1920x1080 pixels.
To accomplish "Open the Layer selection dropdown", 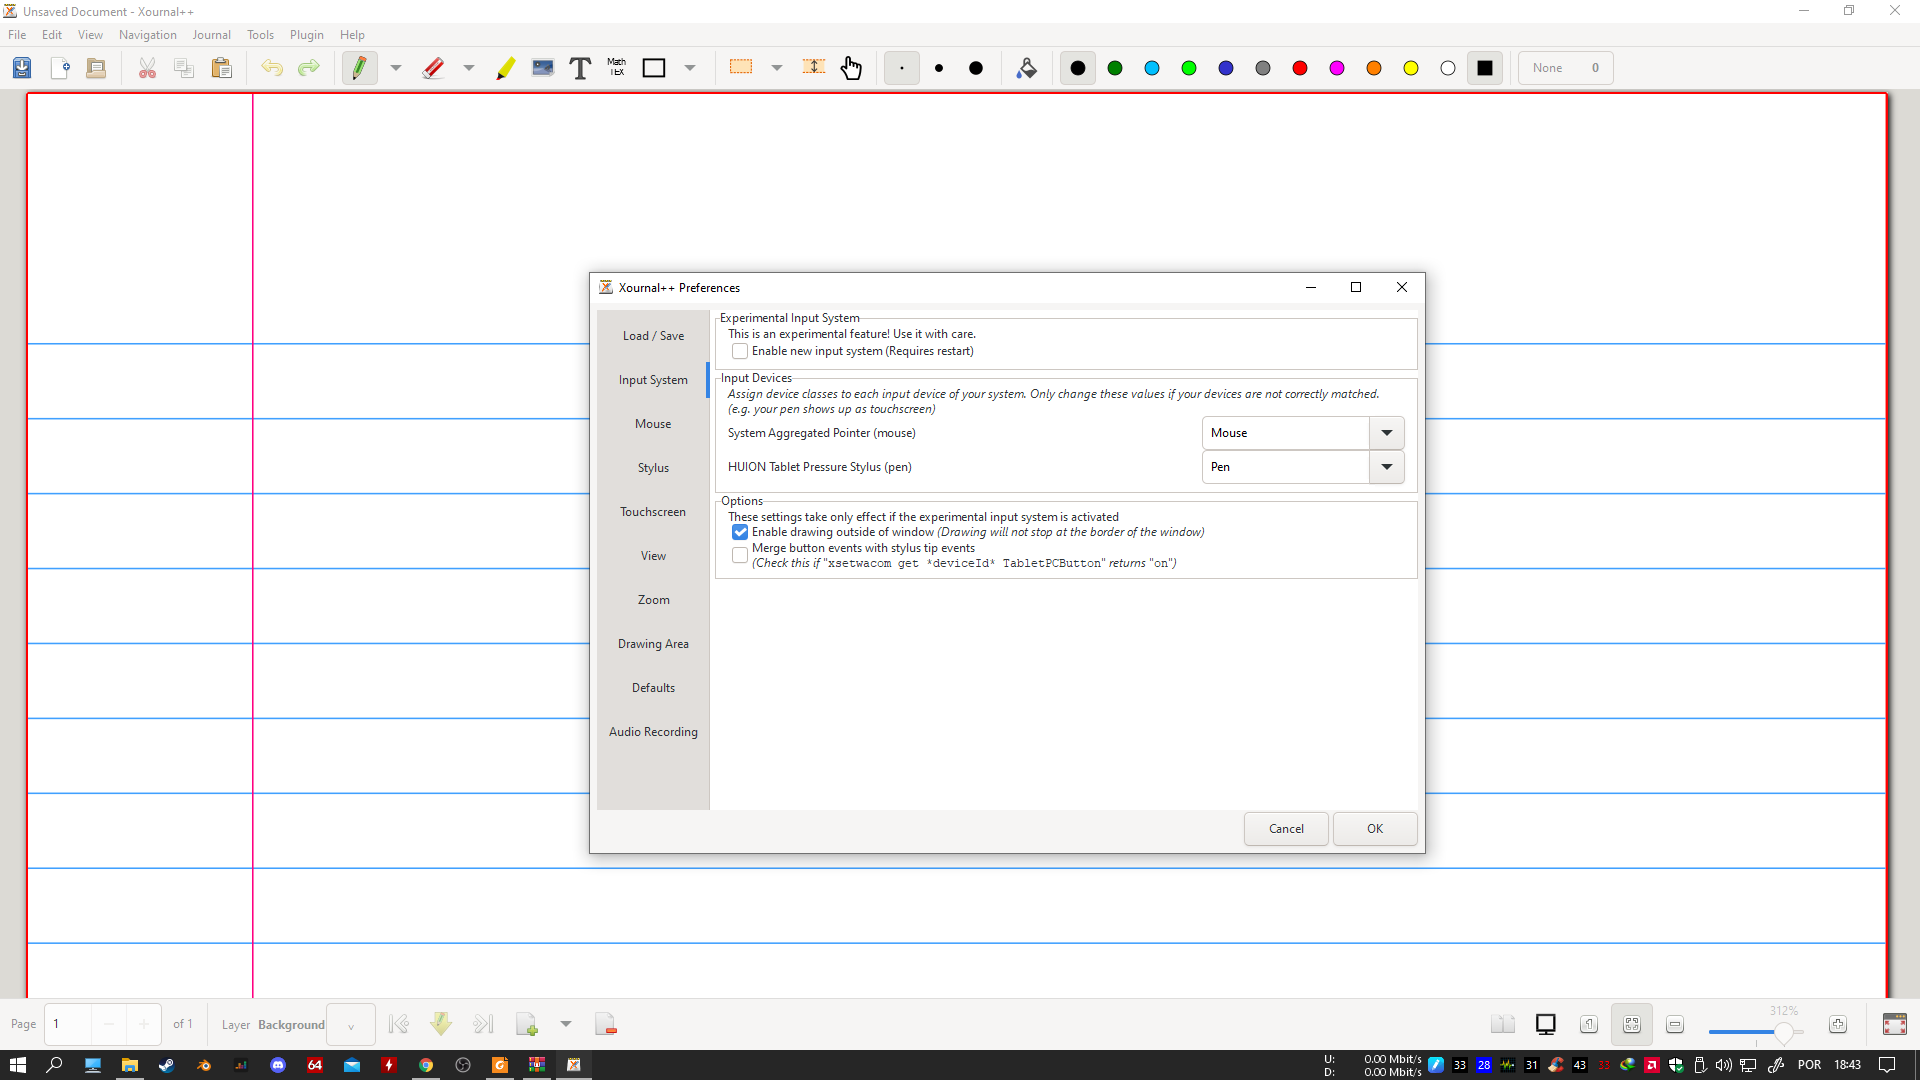I will pyautogui.click(x=351, y=1025).
